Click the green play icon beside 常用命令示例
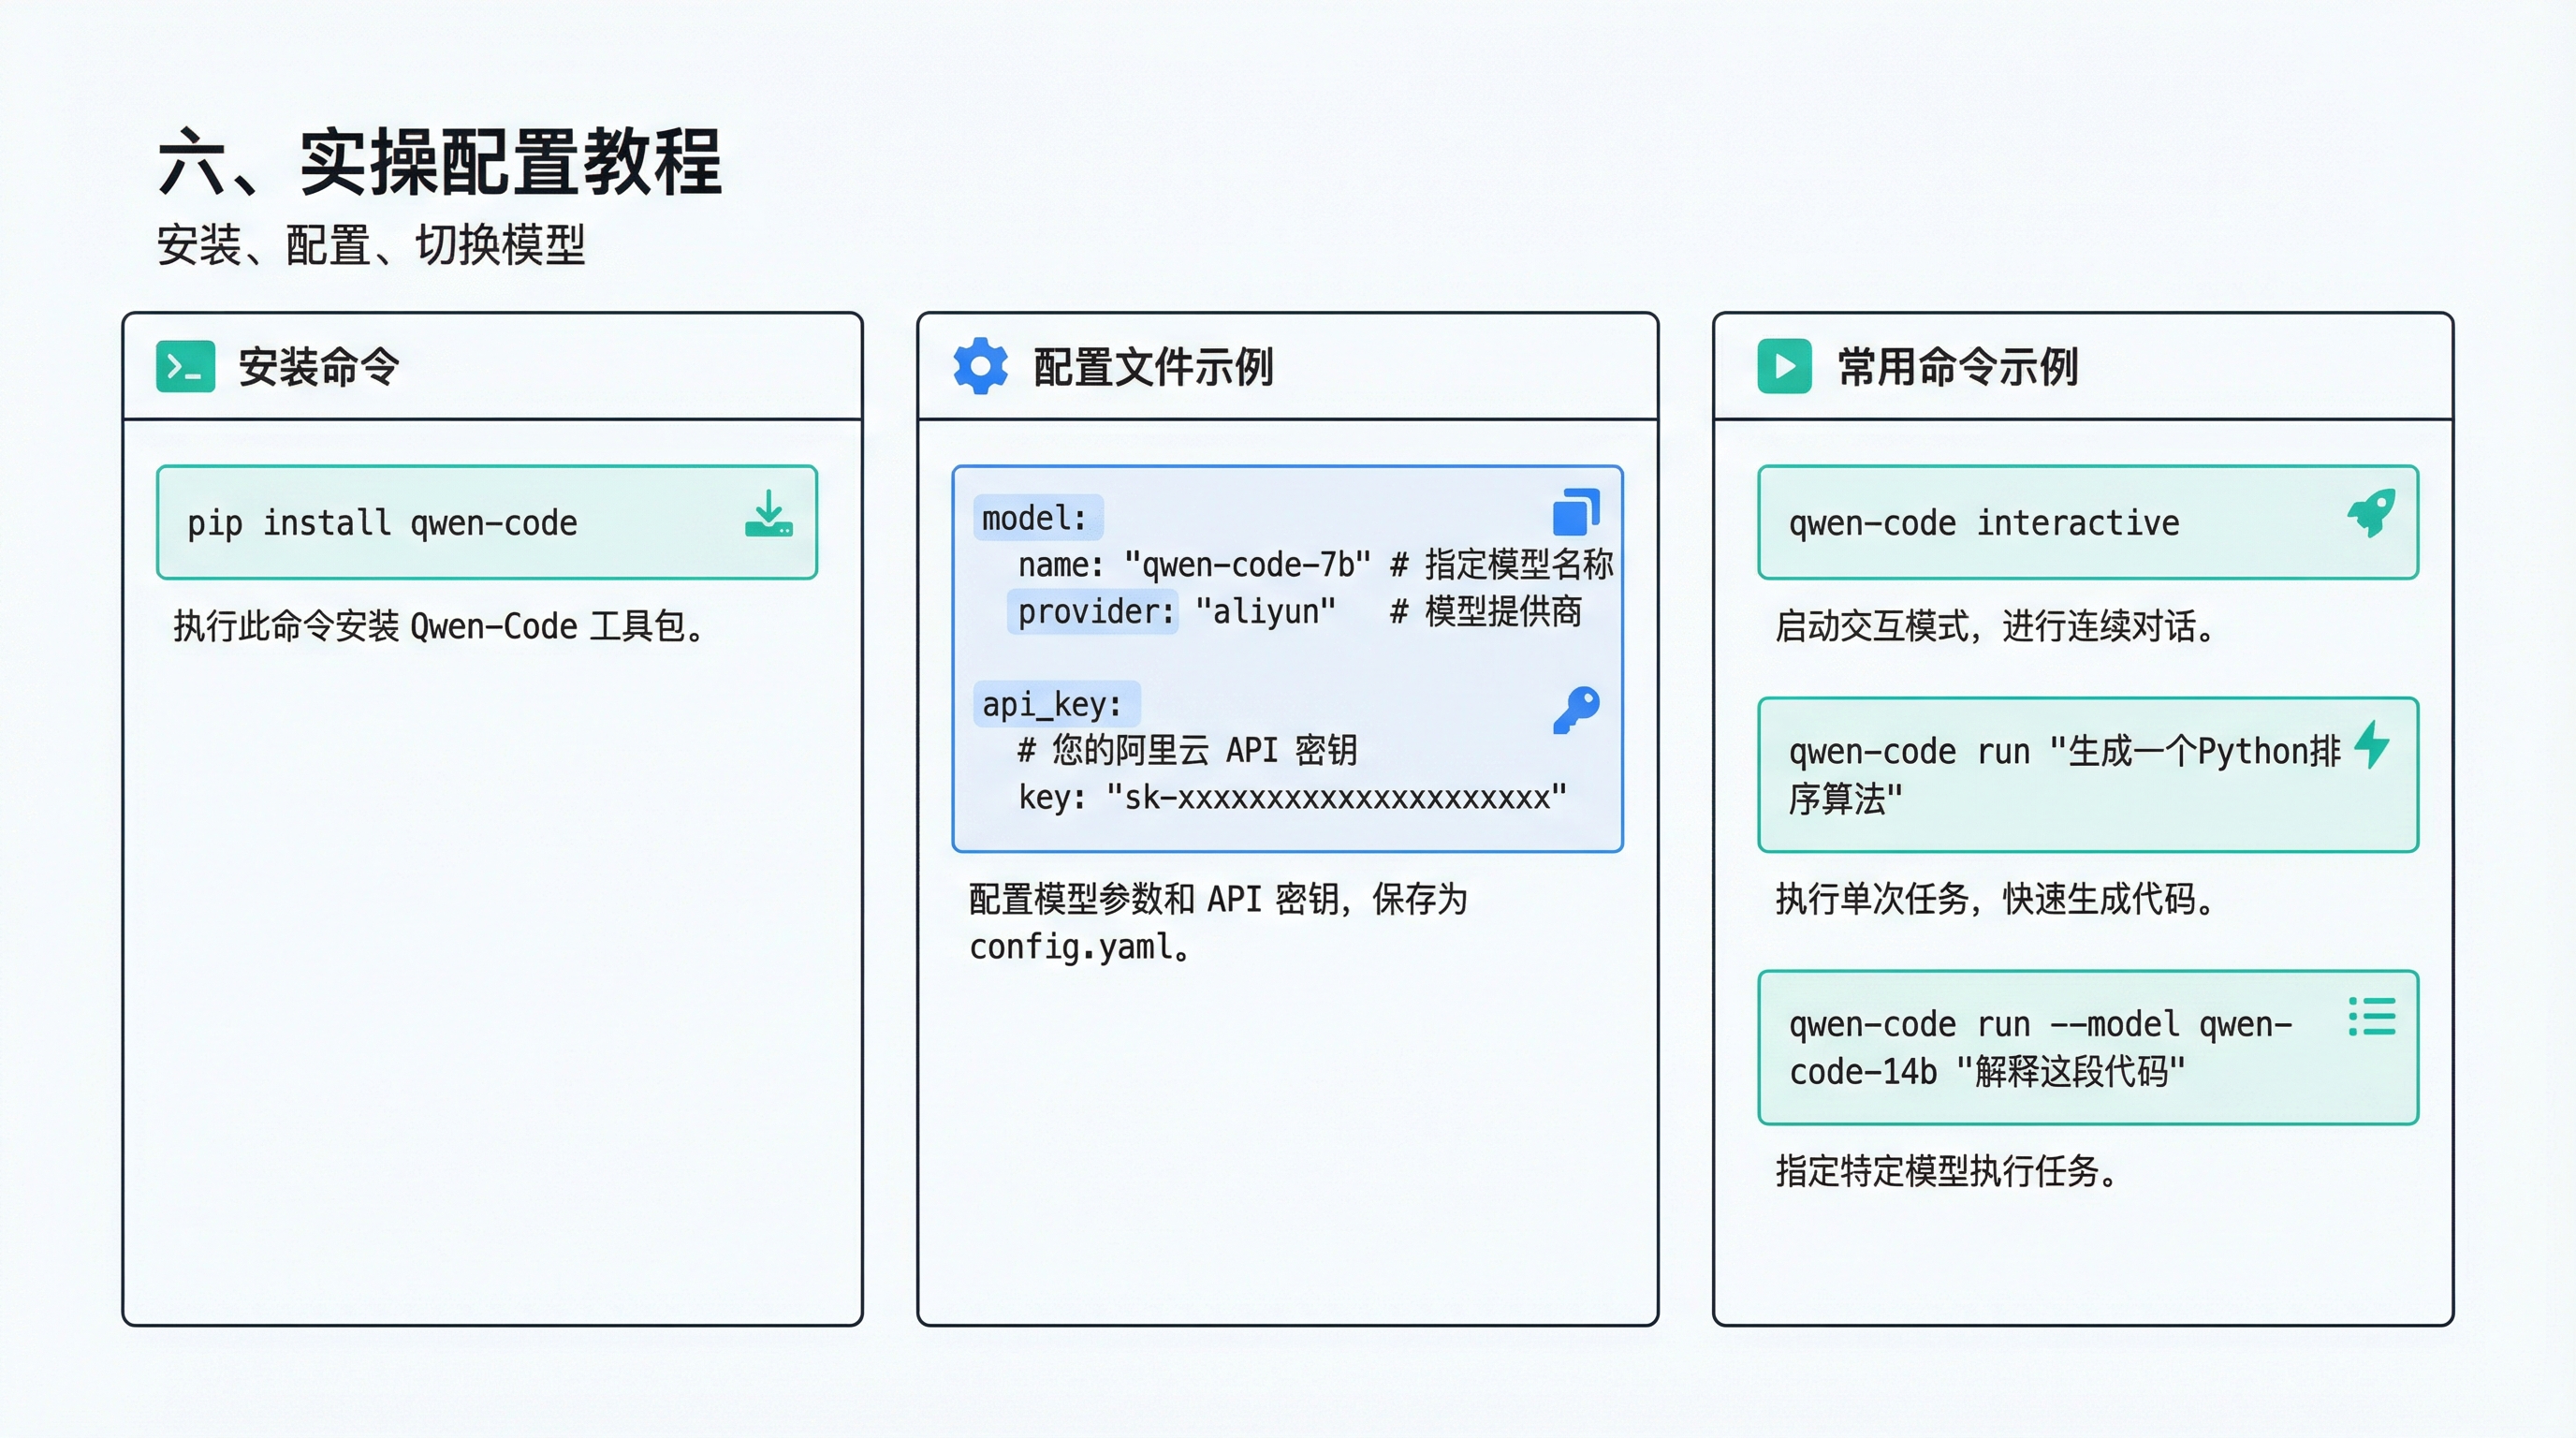The width and height of the screenshot is (2576, 1438). click(1784, 366)
